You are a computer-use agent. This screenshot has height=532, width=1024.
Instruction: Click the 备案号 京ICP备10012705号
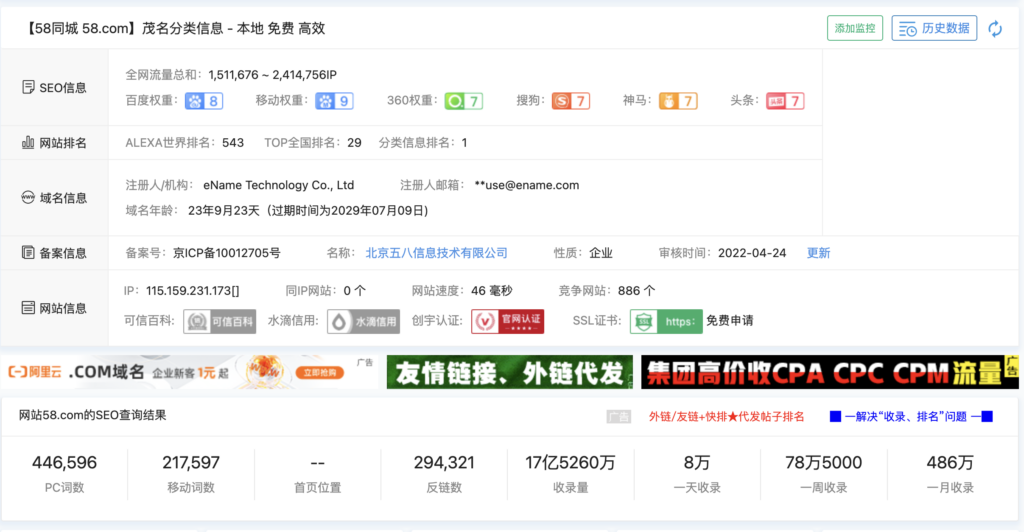[x=227, y=253]
